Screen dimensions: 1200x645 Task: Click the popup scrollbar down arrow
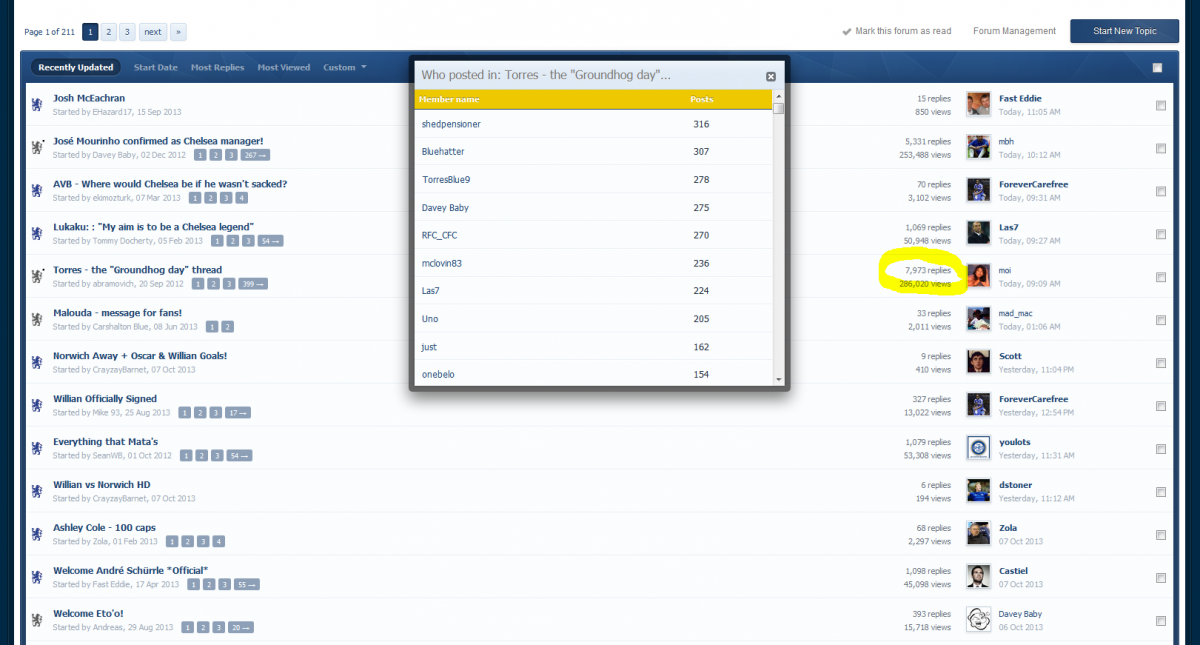pyautogui.click(x=779, y=379)
